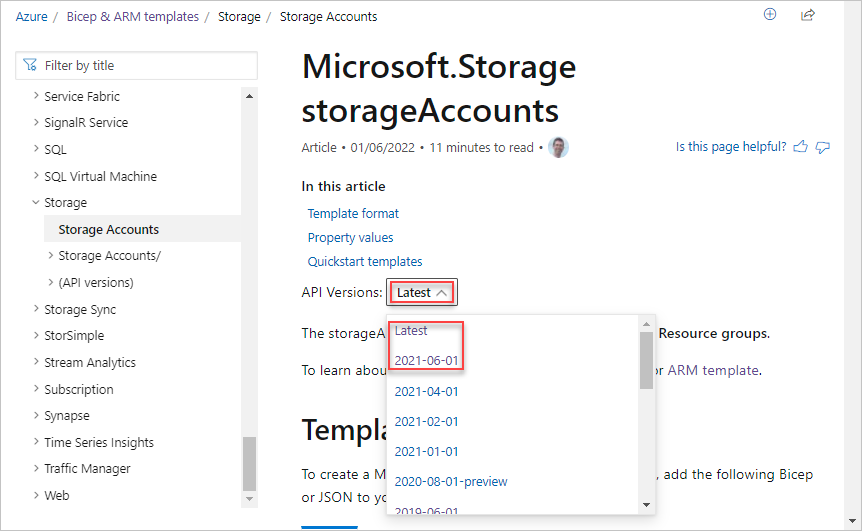
Task: Click the sidebar scrollbar down arrow
Action: pos(249,499)
